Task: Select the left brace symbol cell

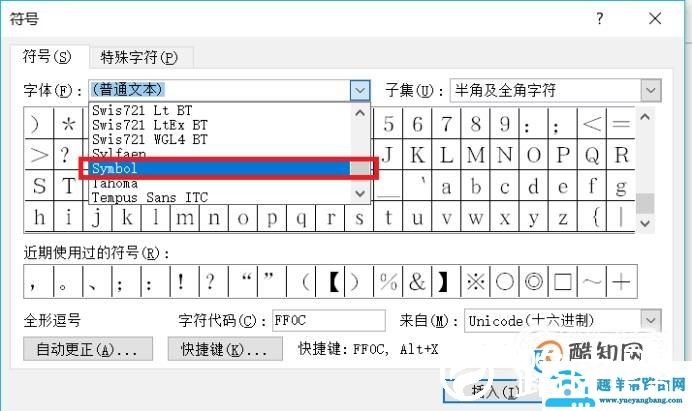Action: pyautogui.click(x=592, y=217)
